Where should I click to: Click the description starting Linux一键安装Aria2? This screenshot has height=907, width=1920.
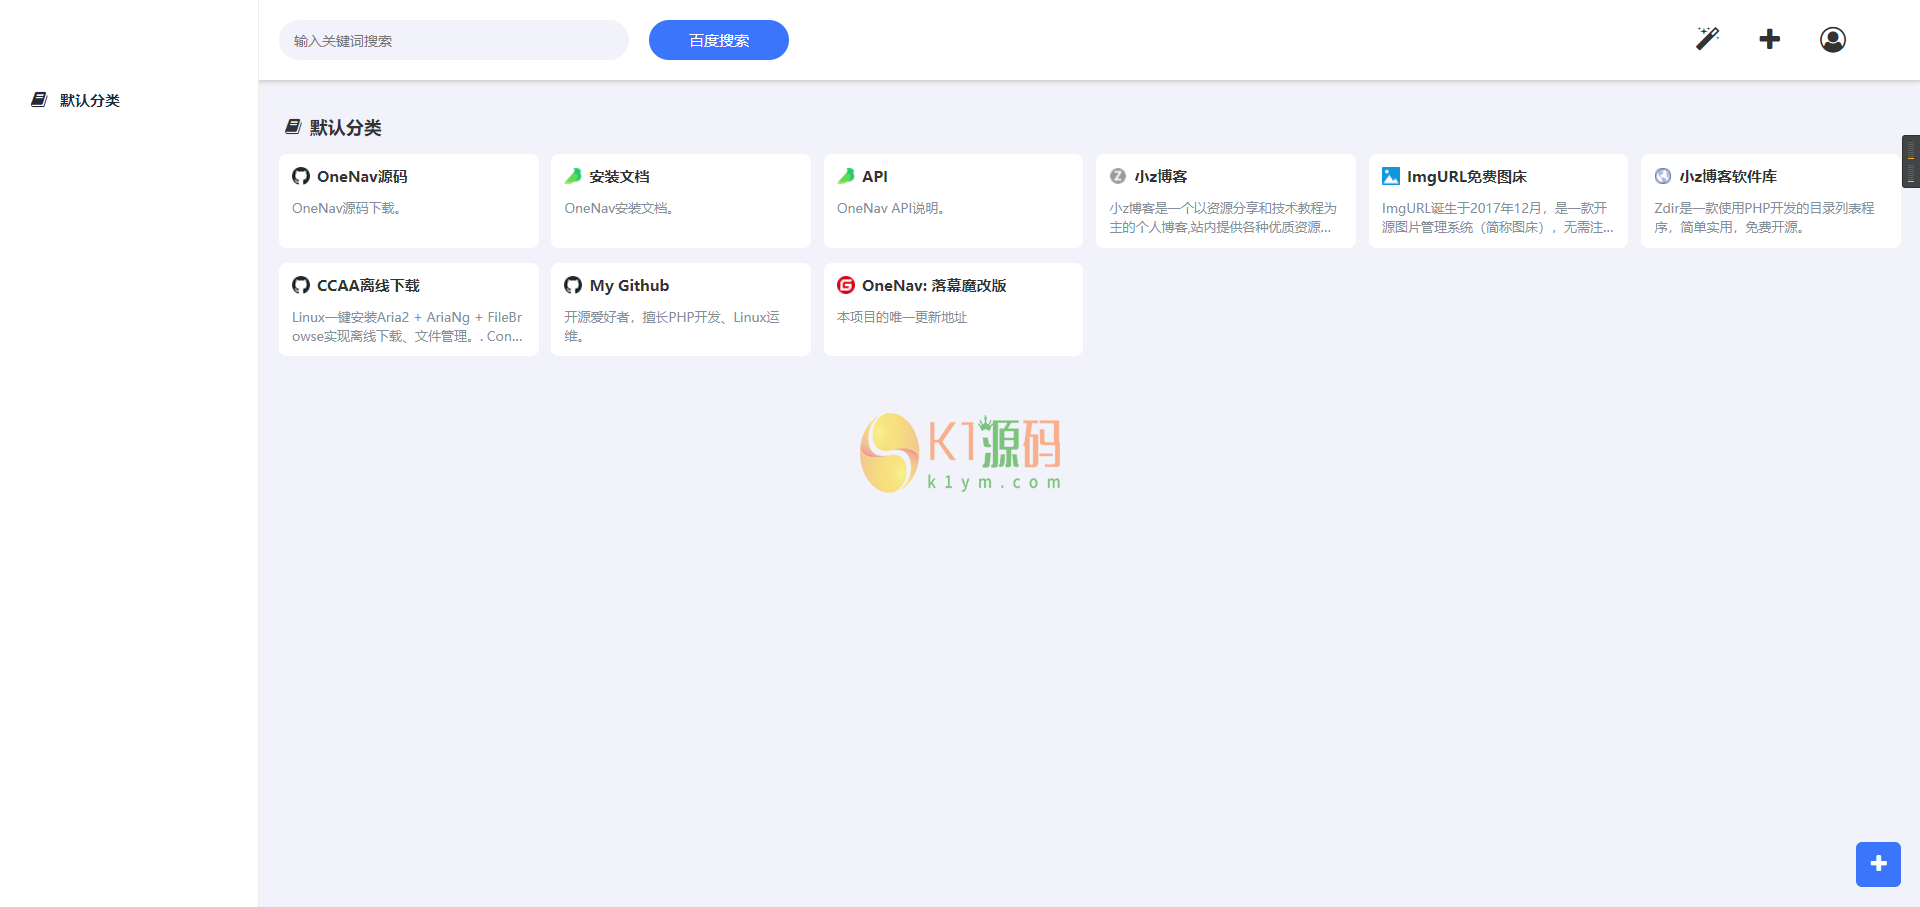407,327
